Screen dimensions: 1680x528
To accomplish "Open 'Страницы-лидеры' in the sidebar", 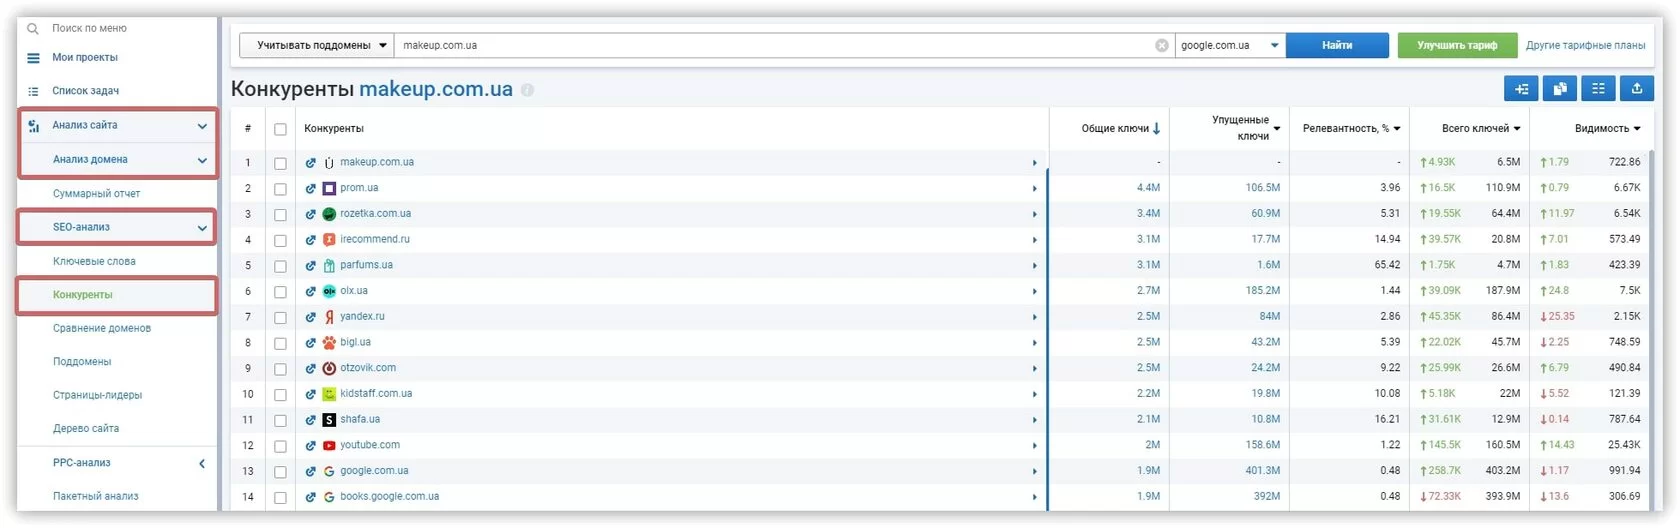I will [97, 395].
